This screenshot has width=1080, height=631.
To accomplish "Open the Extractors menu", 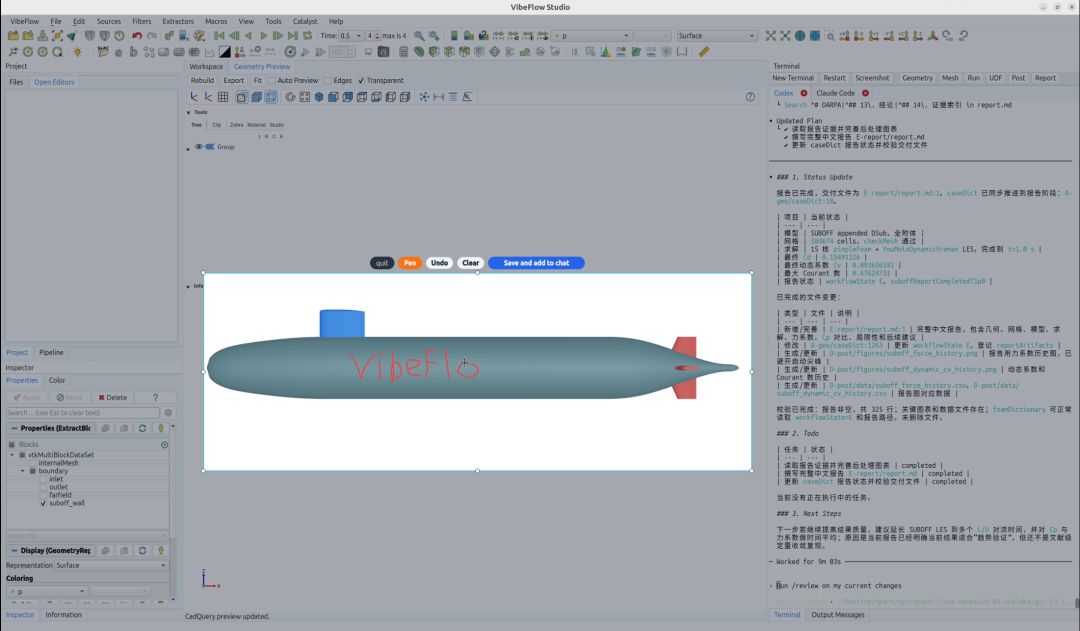I will coord(178,21).
